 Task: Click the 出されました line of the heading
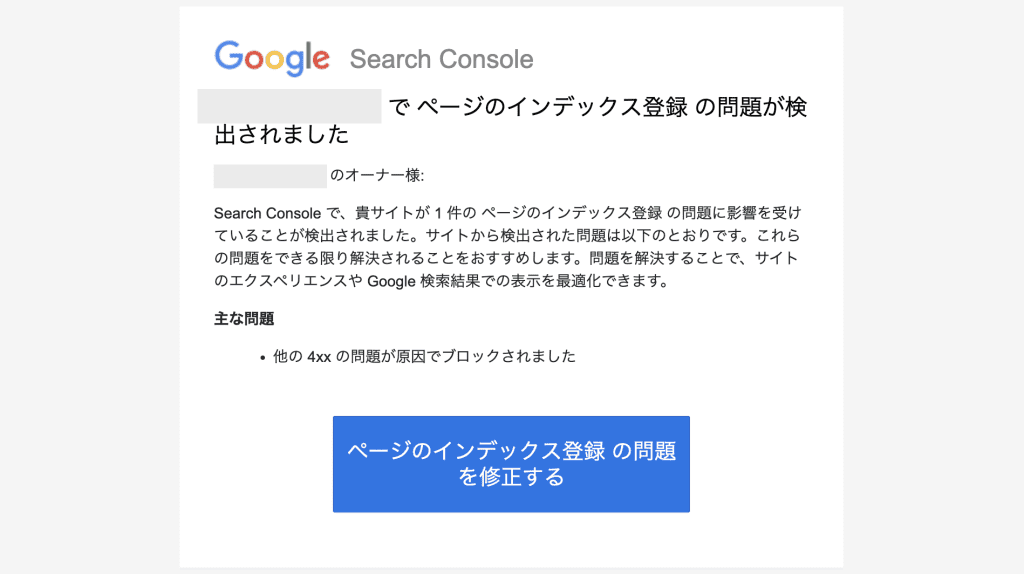[281, 135]
